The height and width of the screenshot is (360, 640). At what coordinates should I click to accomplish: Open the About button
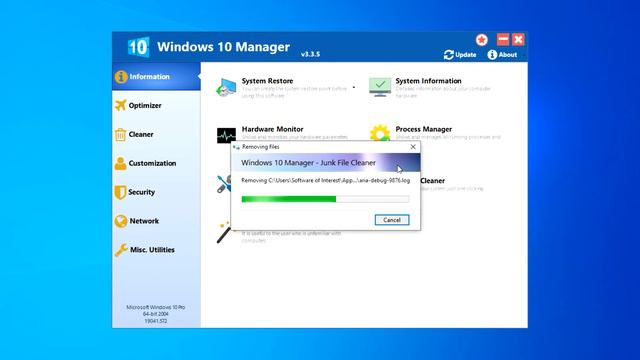pos(502,55)
